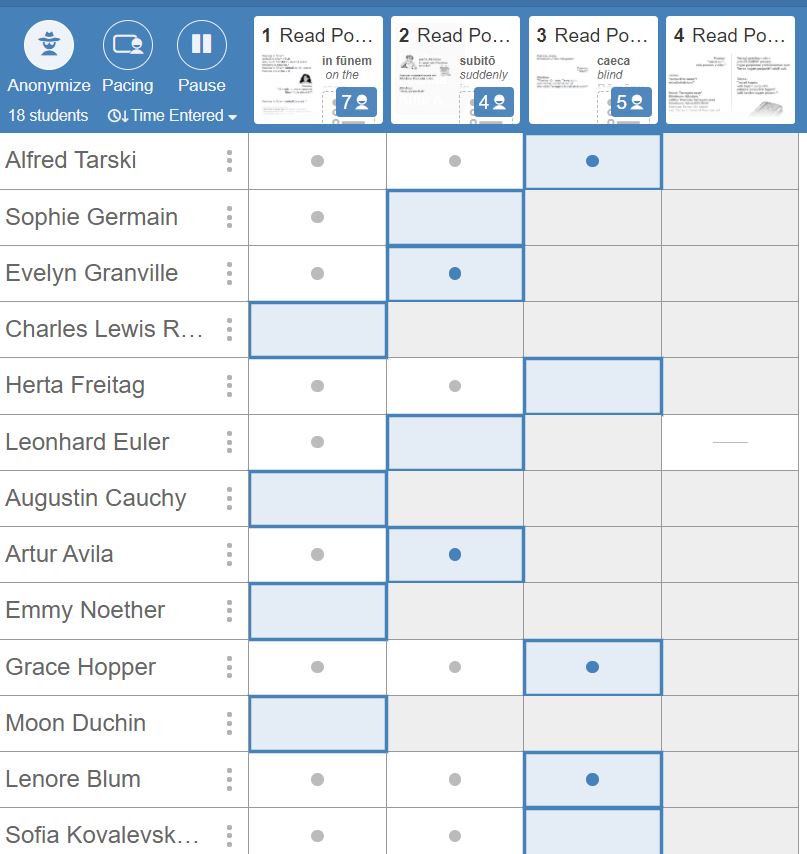The width and height of the screenshot is (807, 854).
Task: Click the 7 students badge on screen 1
Action: coord(355,102)
